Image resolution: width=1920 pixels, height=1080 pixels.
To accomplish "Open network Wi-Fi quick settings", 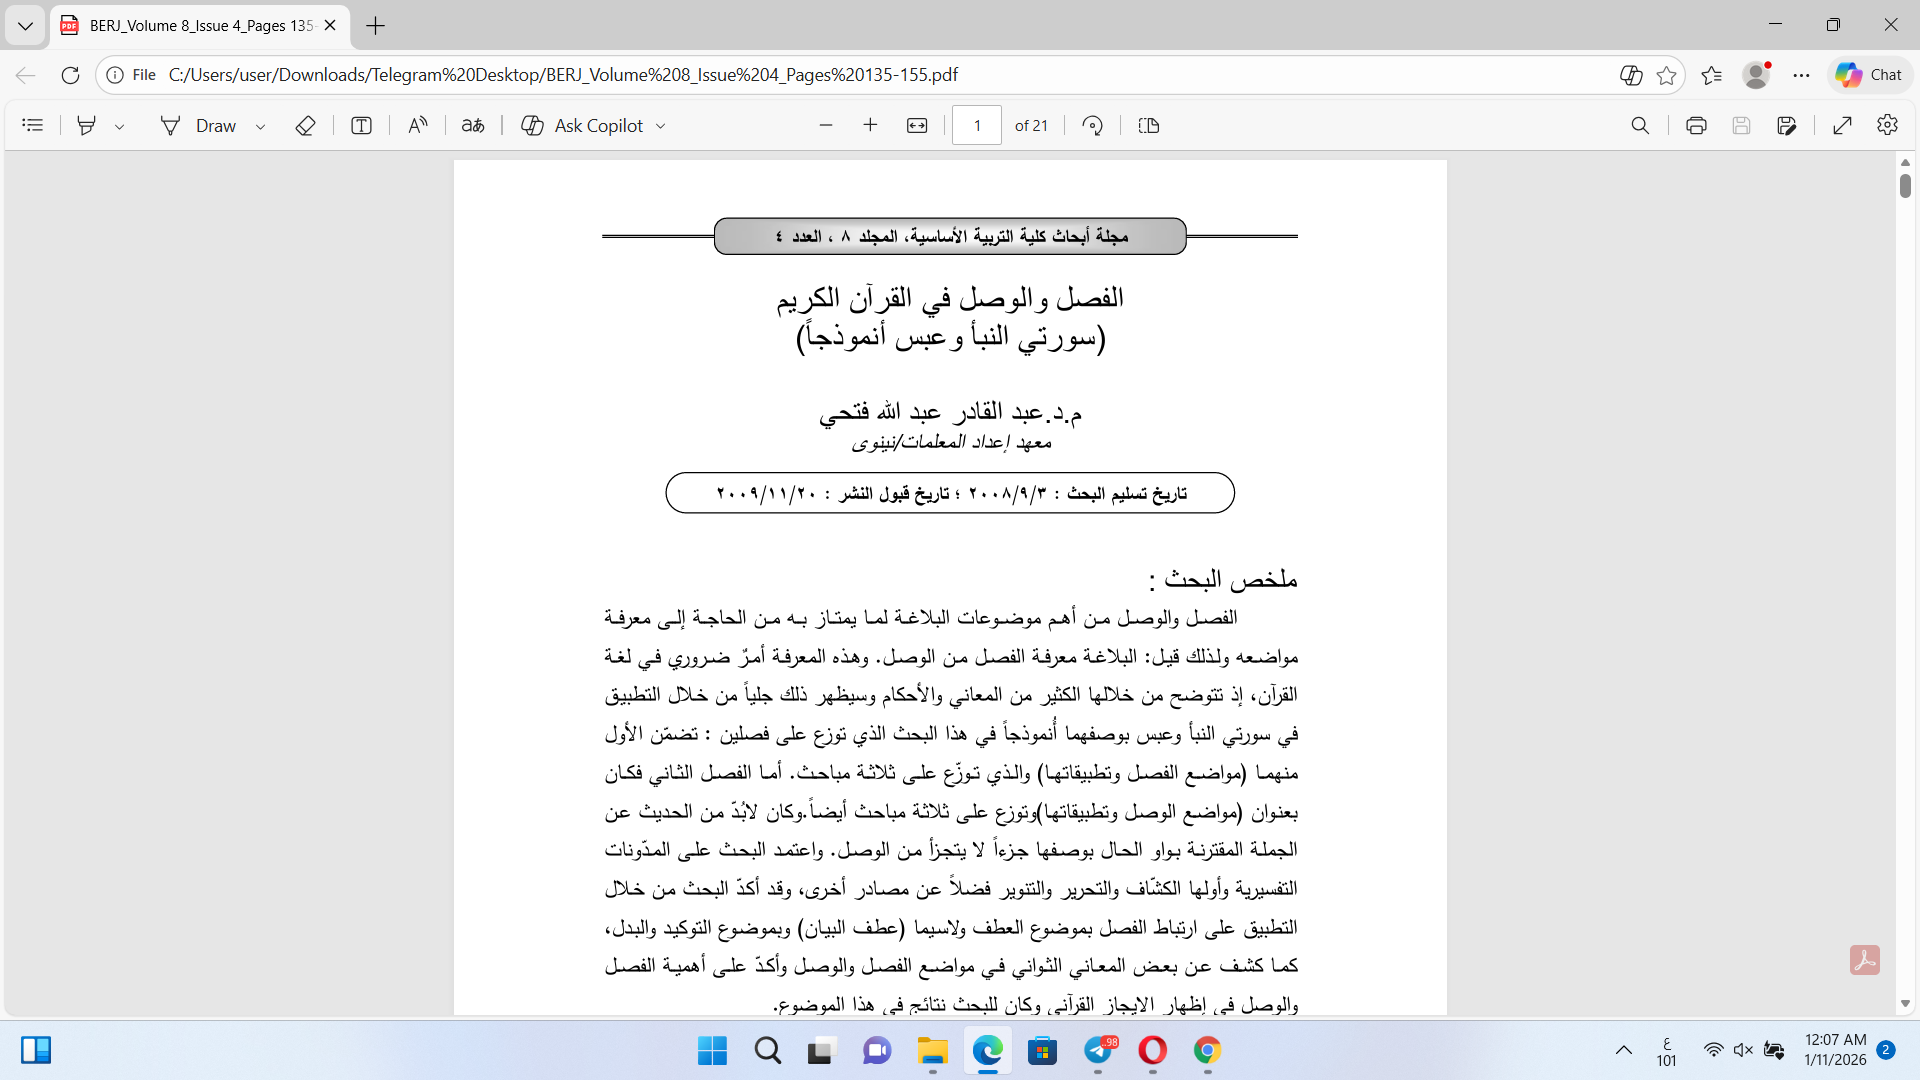I will click(x=1714, y=1050).
